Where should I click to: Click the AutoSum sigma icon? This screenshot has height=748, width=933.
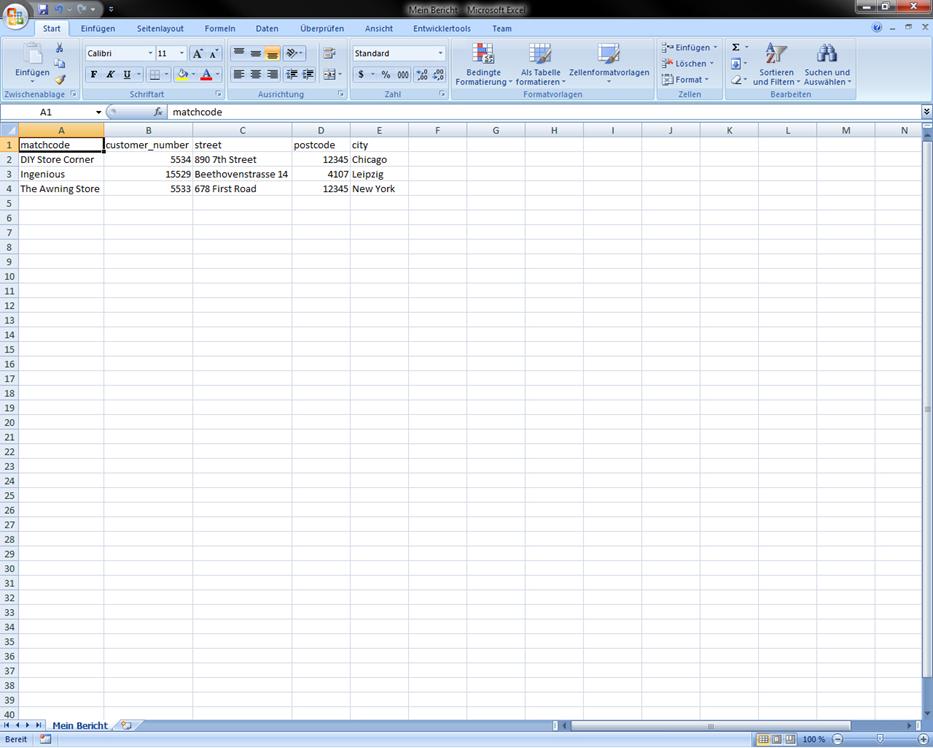tap(735, 47)
